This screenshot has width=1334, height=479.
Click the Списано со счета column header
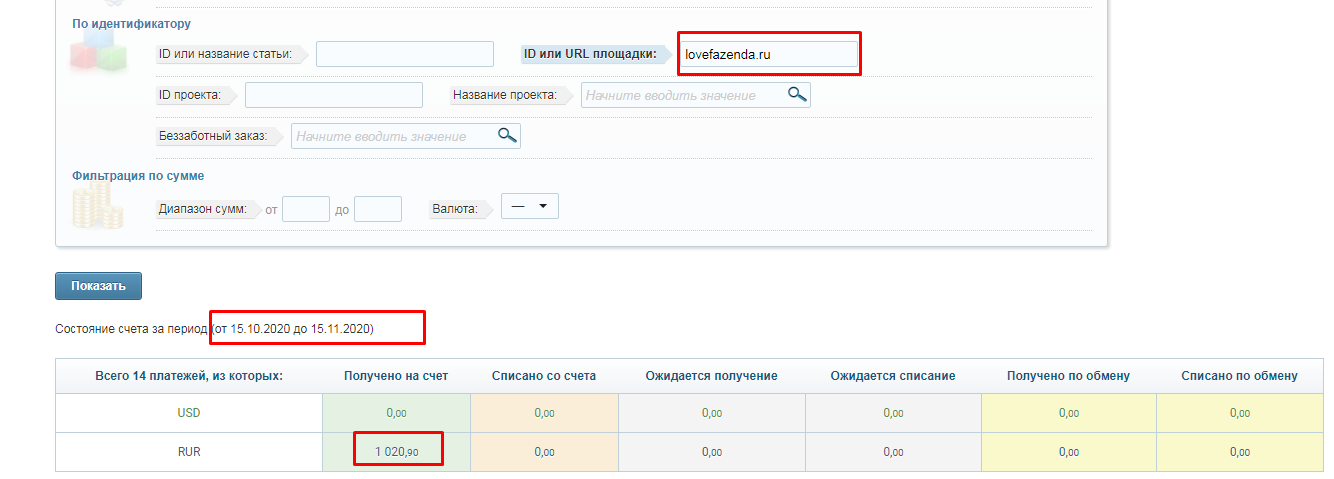click(x=544, y=376)
